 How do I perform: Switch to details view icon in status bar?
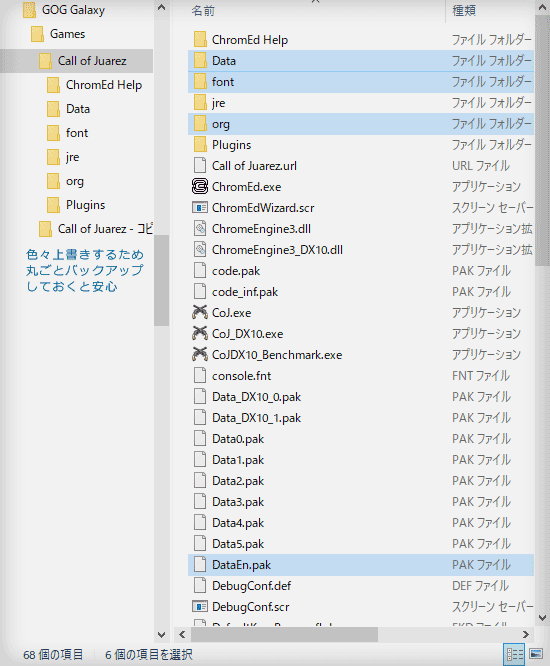[514, 654]
